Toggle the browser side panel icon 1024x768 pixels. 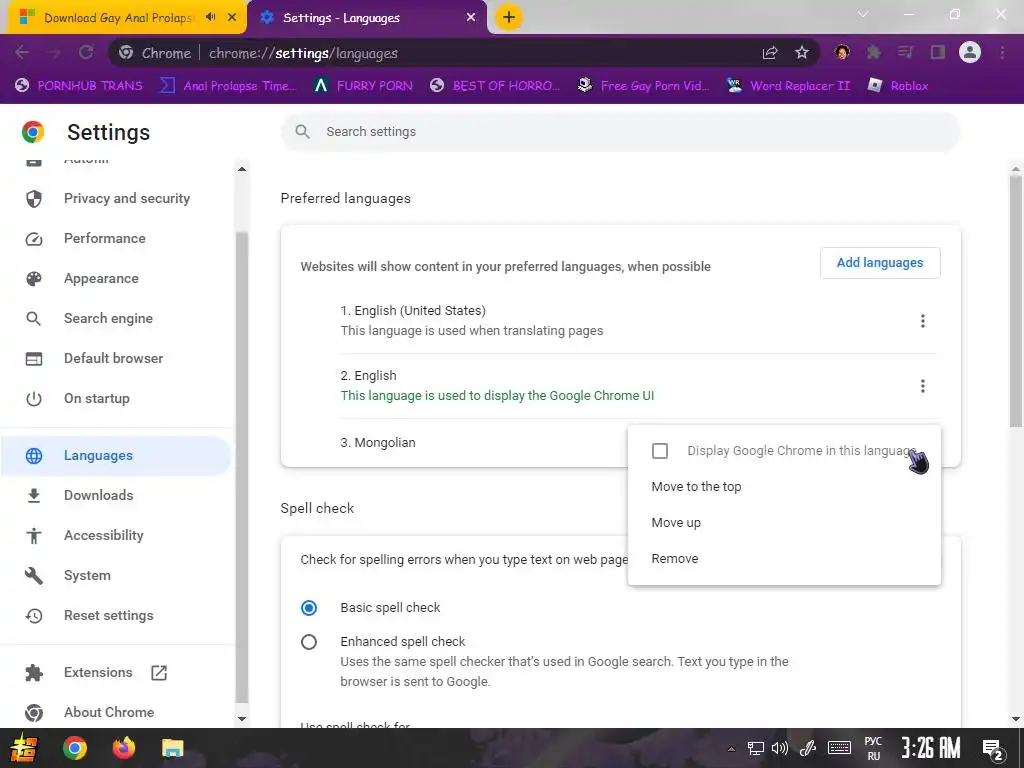coord(938,52)
